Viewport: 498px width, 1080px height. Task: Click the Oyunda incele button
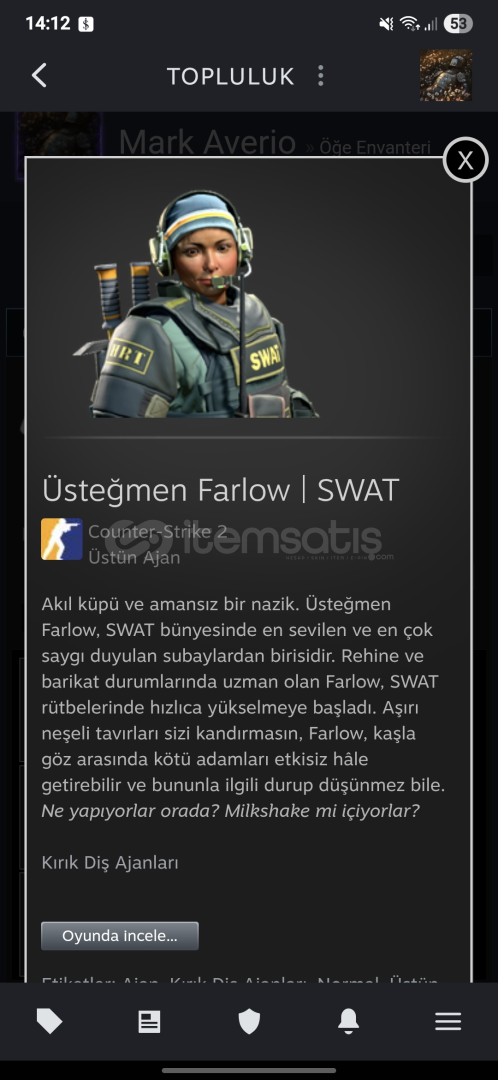(x=120, y=936)
